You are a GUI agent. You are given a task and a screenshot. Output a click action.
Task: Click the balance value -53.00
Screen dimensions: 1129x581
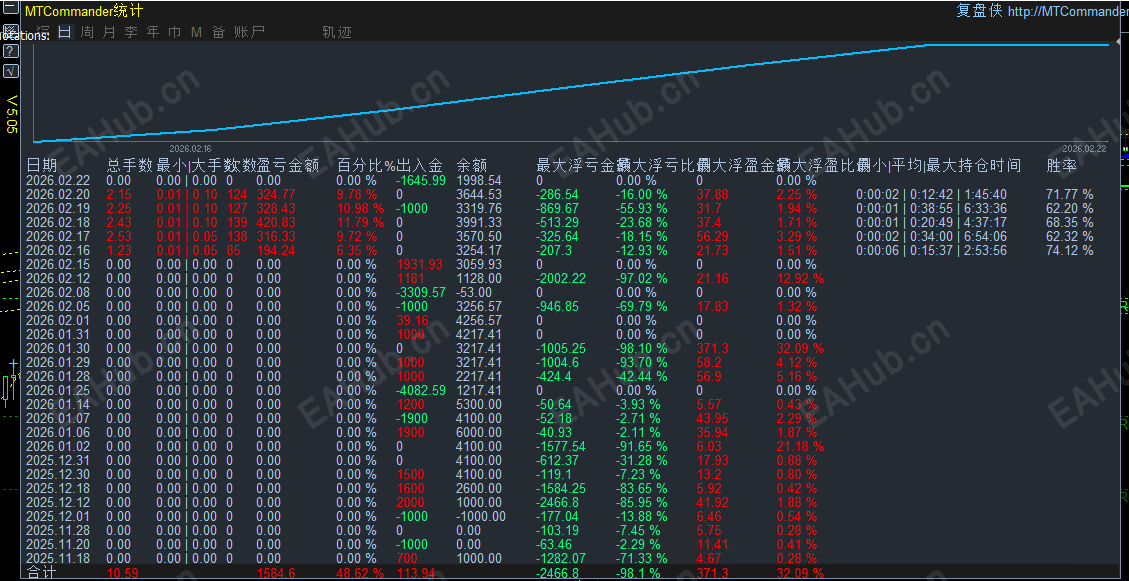coord(474,292)
